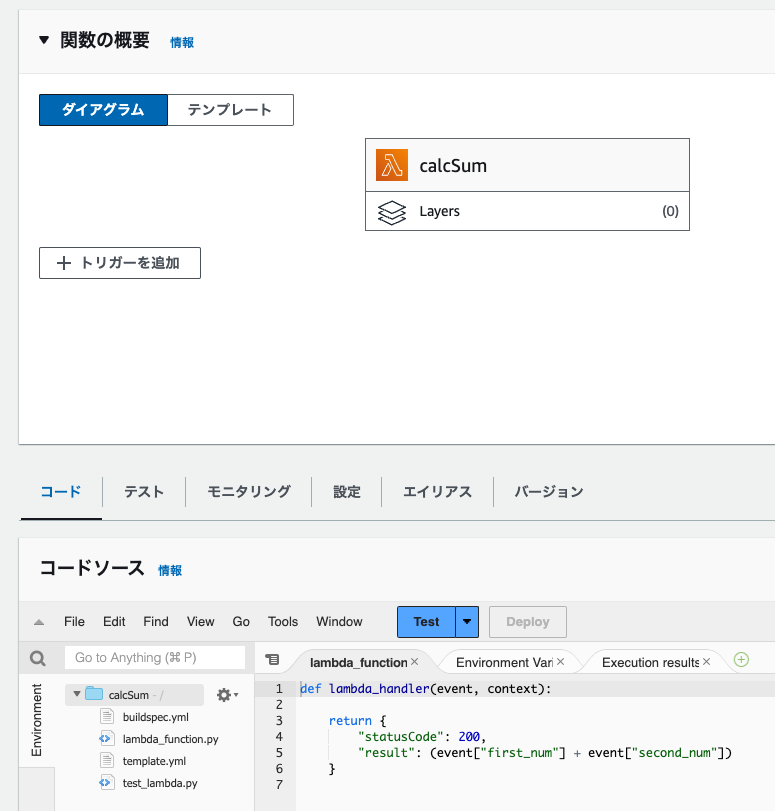This screenshot has width=775, height=811.
Task: Open the Window menu
Action: pyautogui.click(x=339, y=622)
